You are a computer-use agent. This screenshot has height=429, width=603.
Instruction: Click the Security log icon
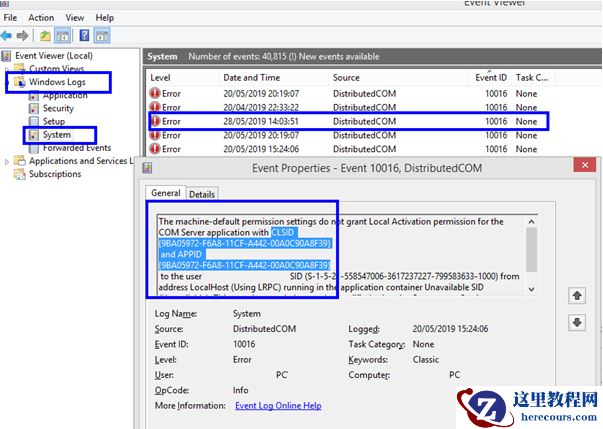[x=34, y=108]
